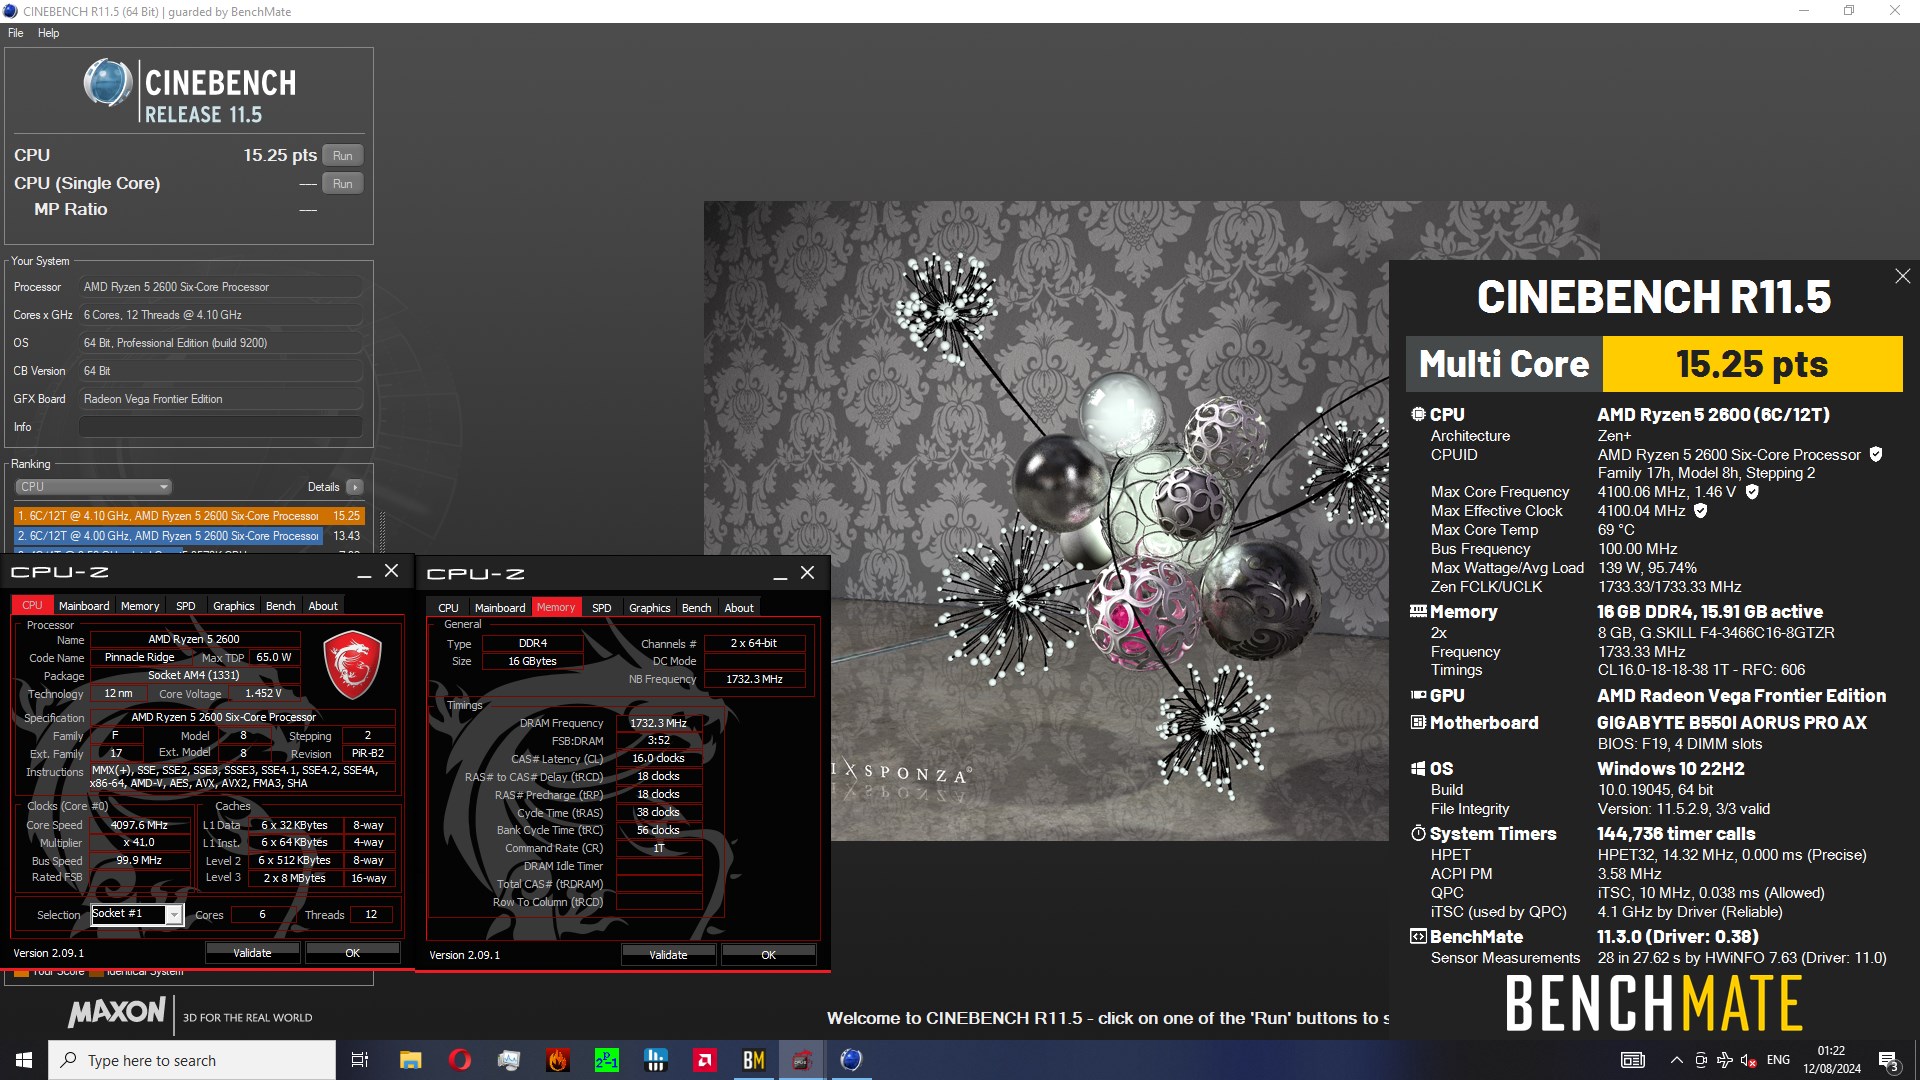
Task: Open the Windows Start menu
Action: point(24,1060)
